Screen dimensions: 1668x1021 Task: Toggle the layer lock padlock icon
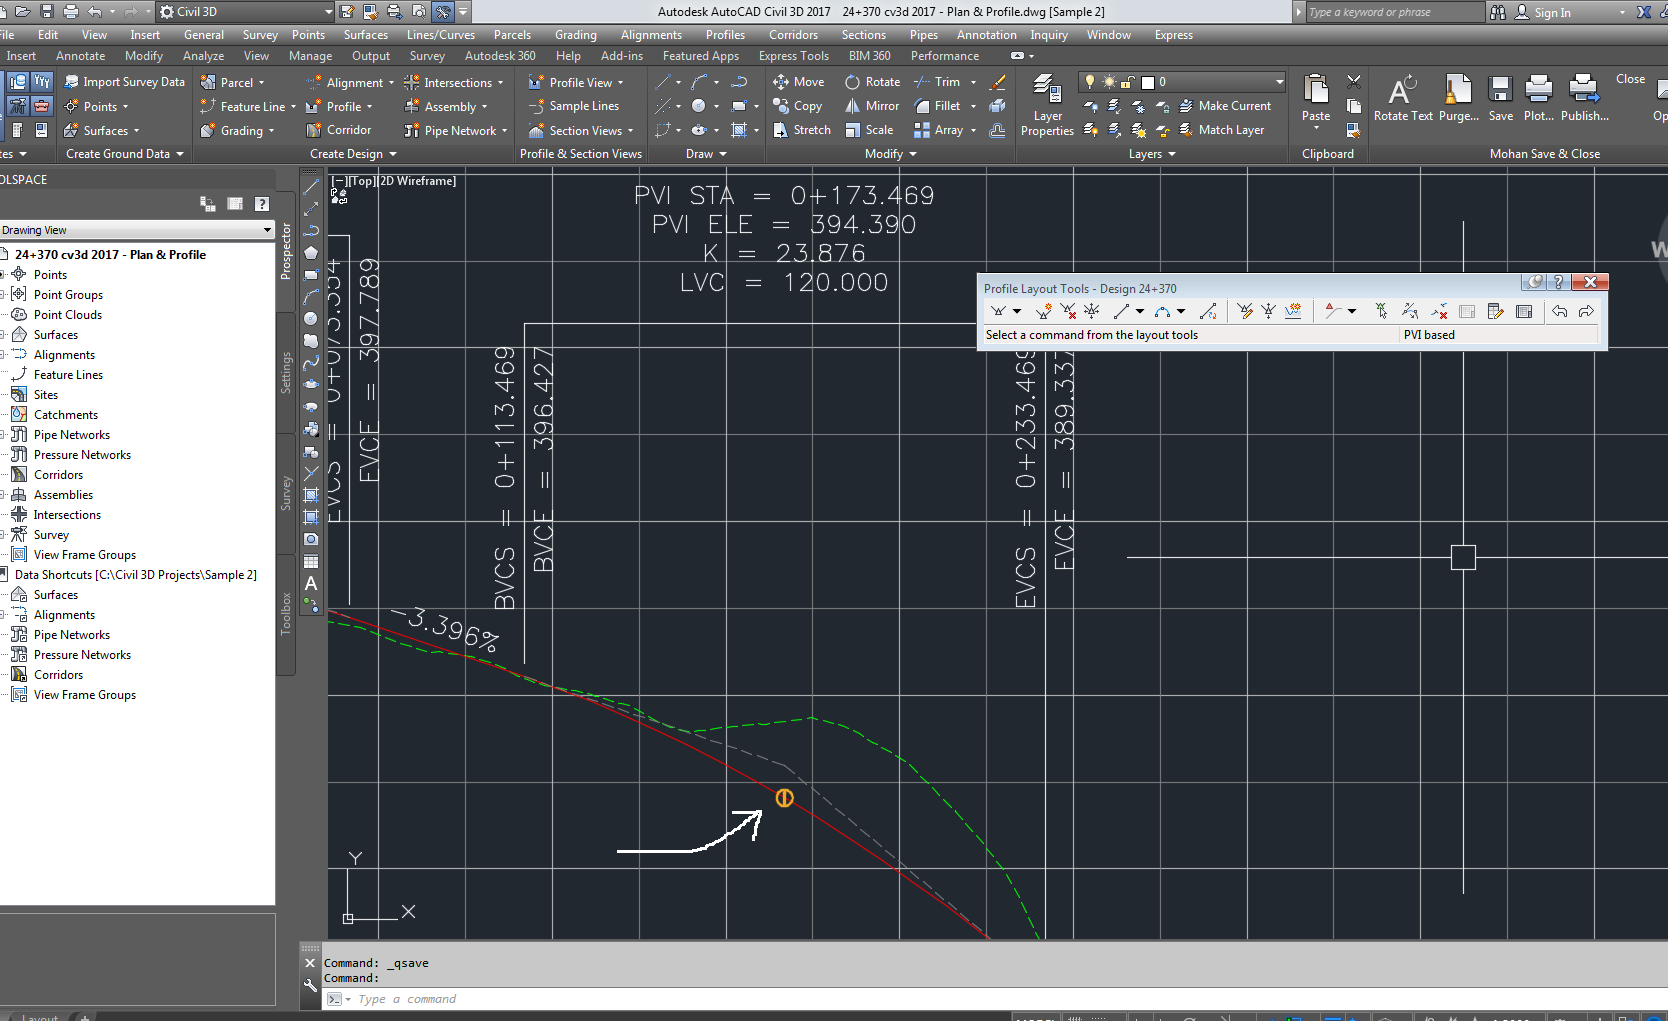click(1127, 82)
